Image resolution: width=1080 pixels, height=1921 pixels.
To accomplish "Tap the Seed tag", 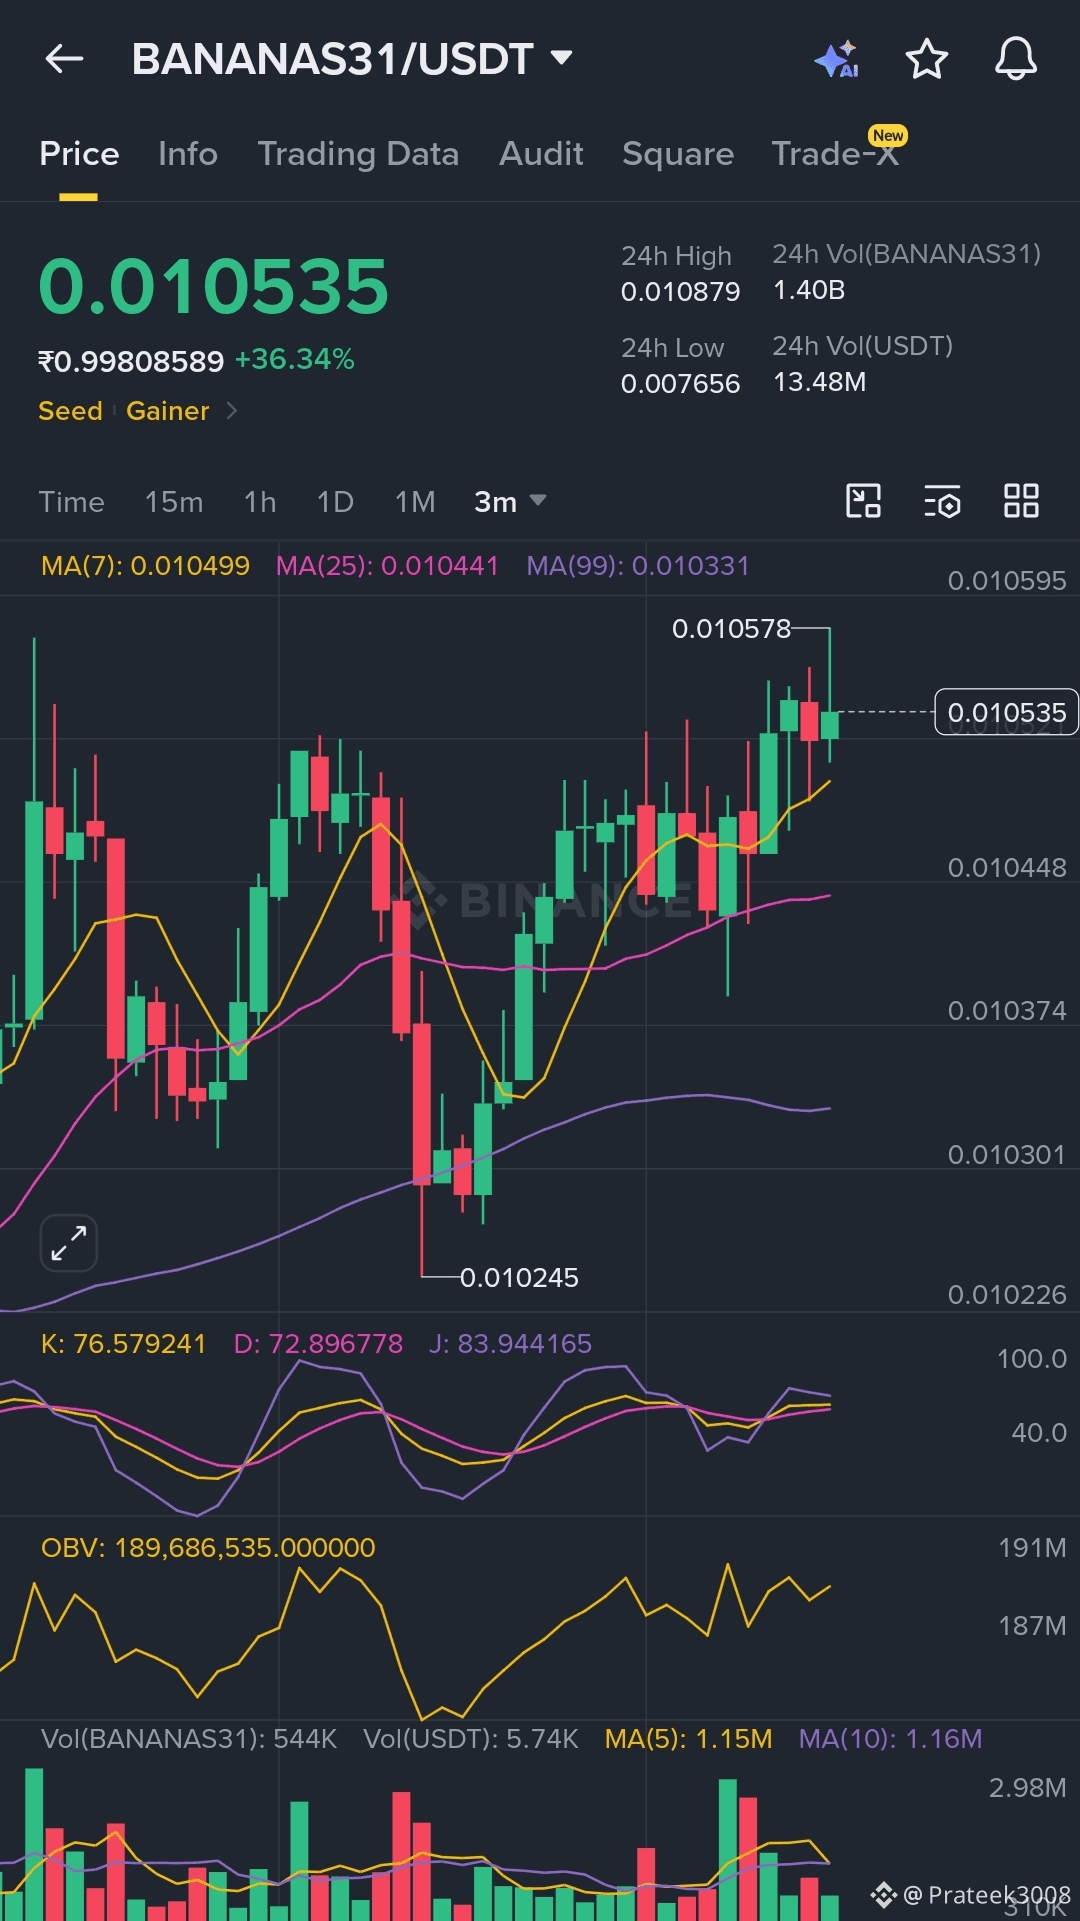I will click(x=70, y=411).
